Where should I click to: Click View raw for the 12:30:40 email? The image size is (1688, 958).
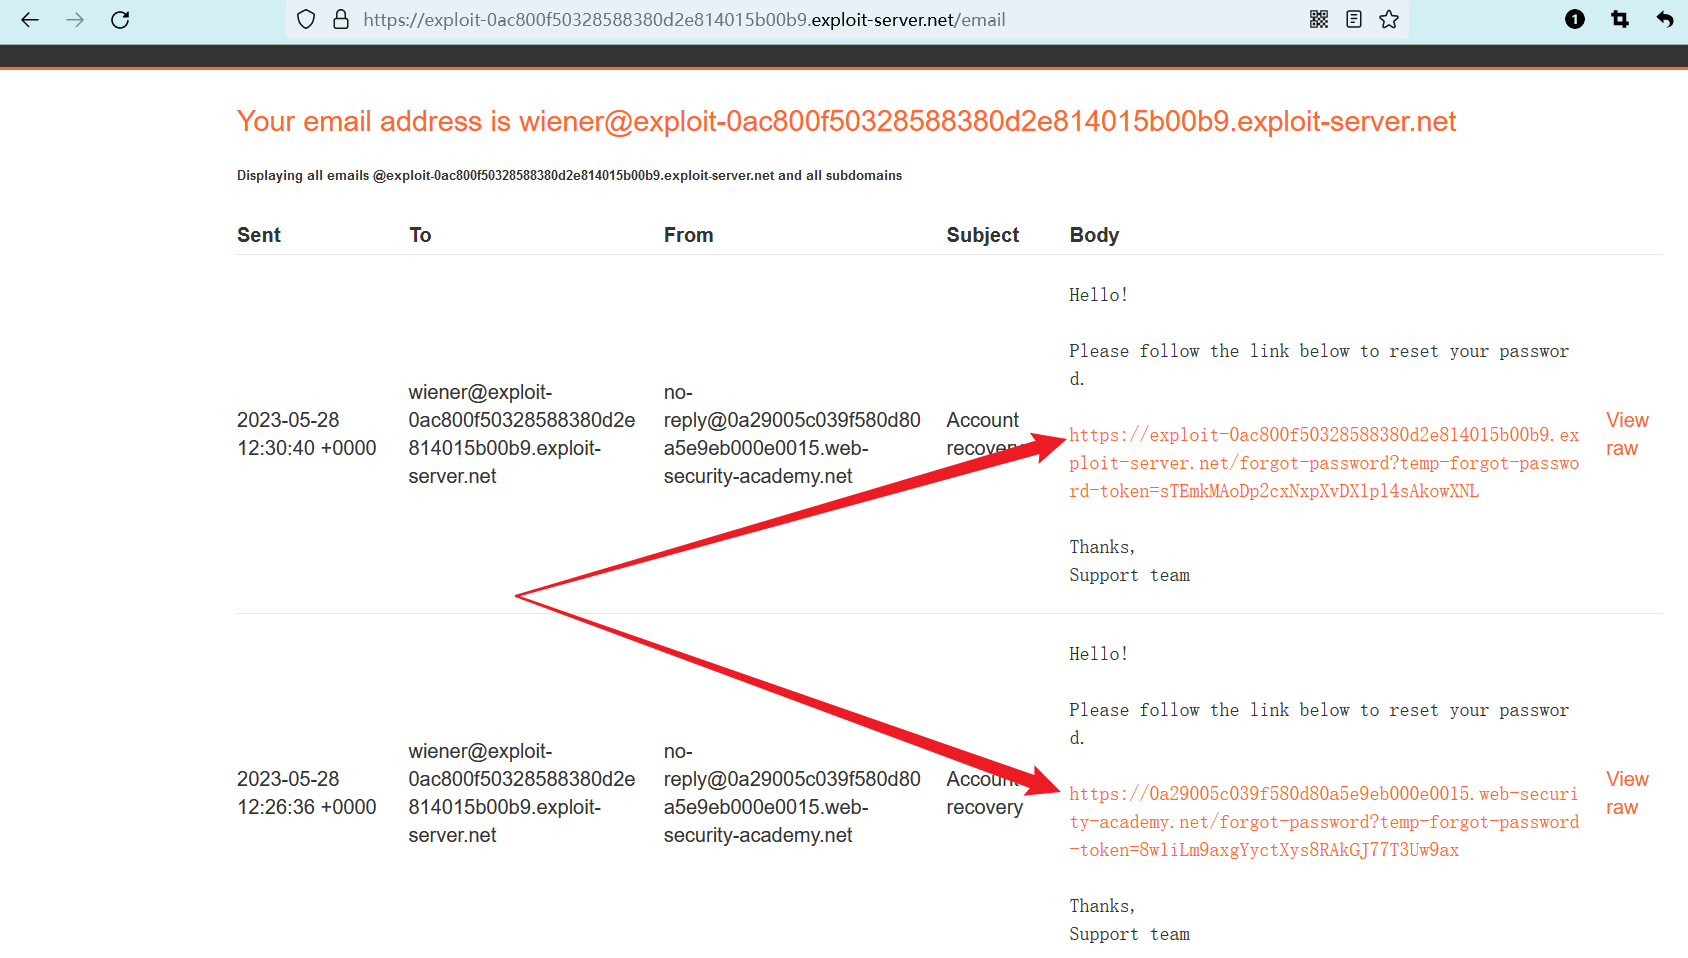1627,434
